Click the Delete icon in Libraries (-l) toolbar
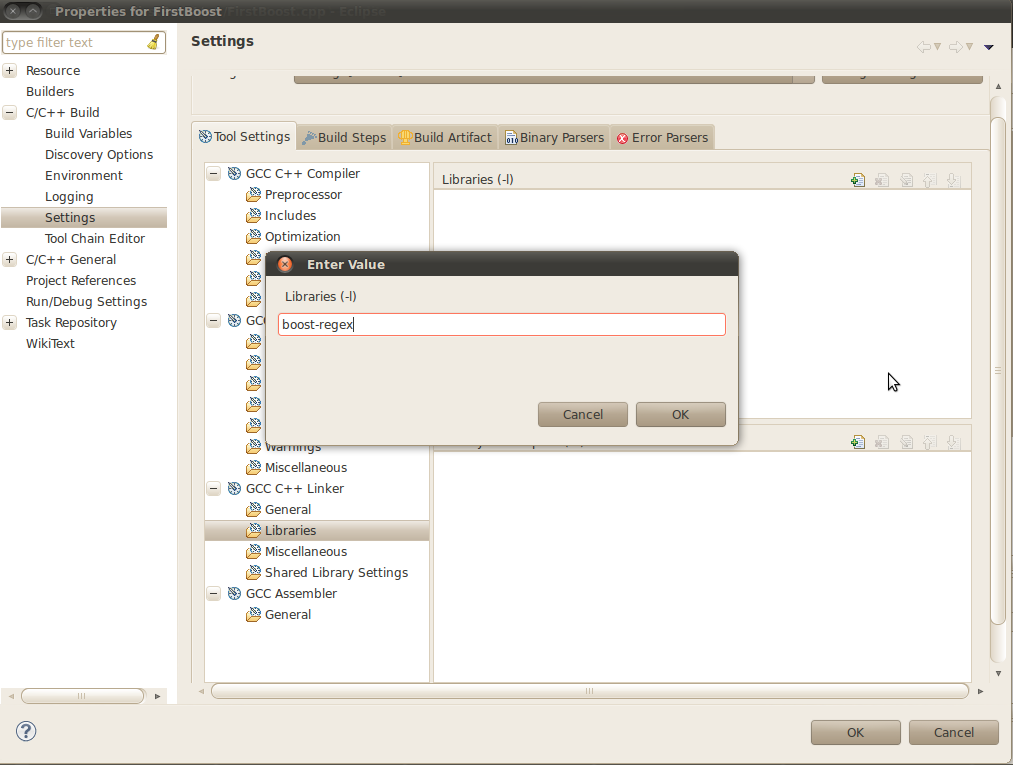Screen dimensions: 1013x765 (x=882, y=180)
